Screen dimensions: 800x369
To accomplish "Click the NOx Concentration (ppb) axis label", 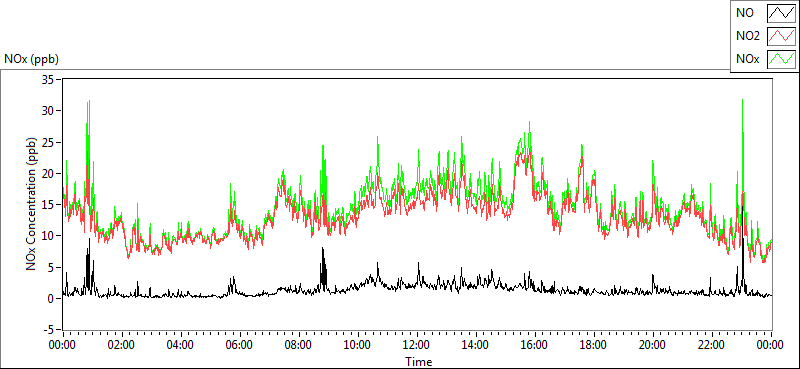I will (x=32, y=204).
